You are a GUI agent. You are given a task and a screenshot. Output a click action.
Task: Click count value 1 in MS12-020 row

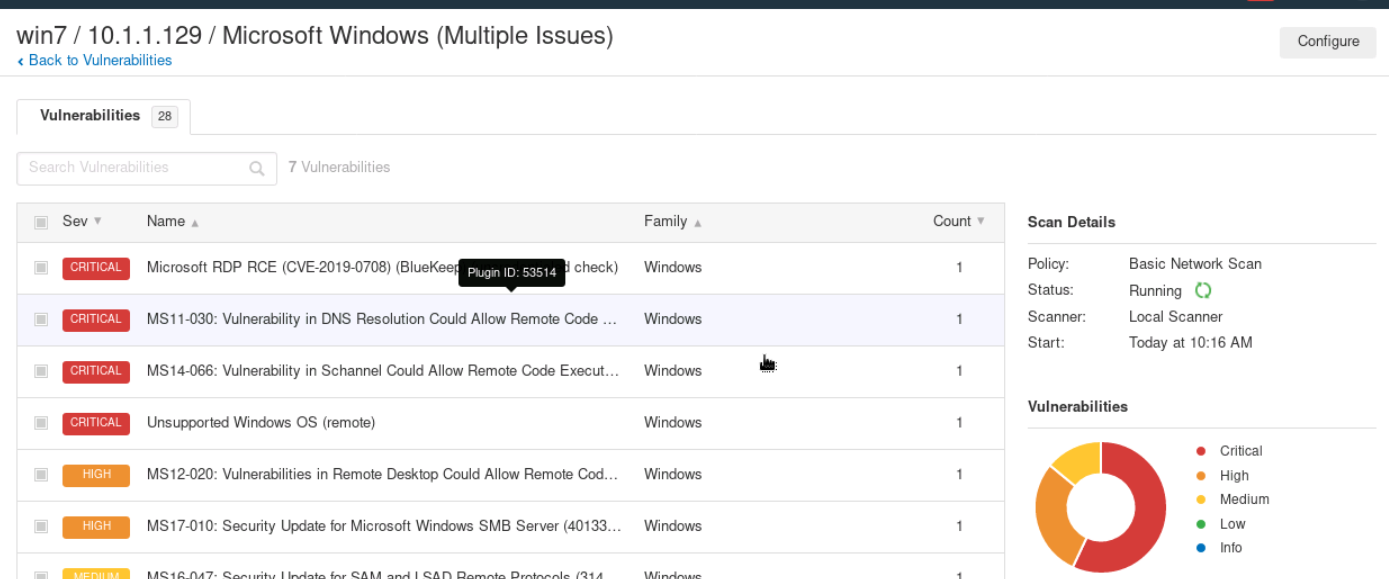tap(959, 475)
